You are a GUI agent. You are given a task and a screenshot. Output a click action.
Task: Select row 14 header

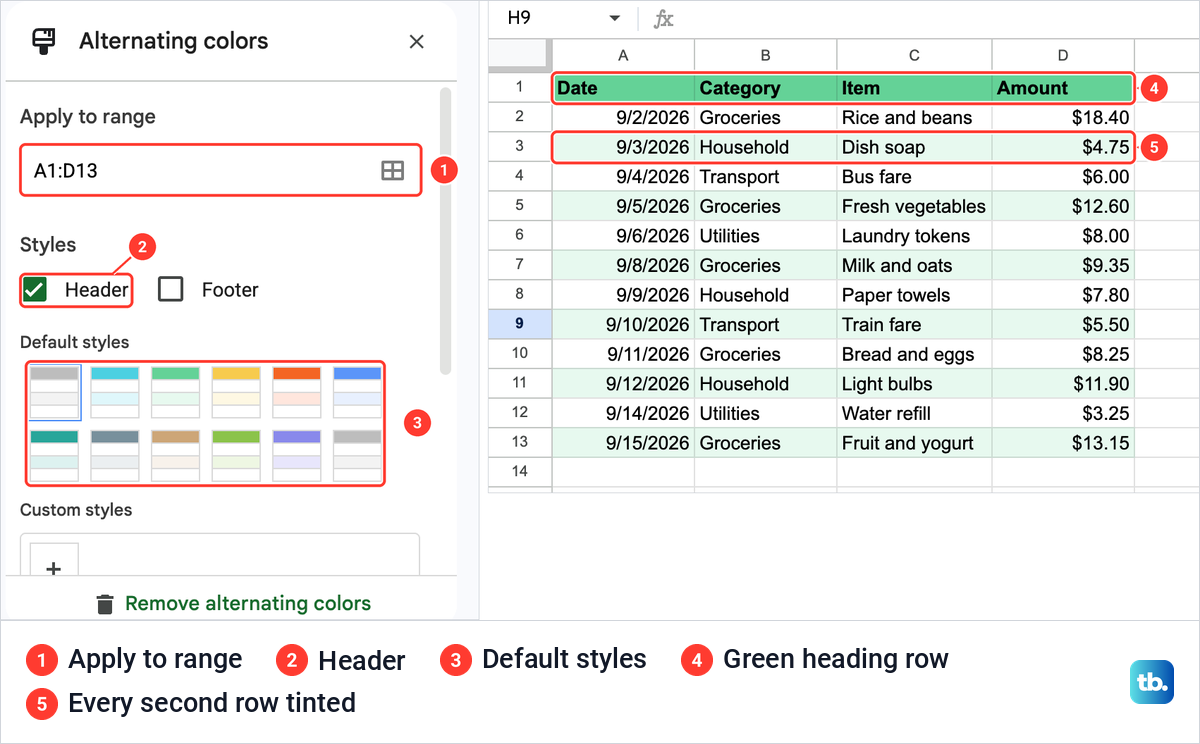pyautogui.click(x=519, y=472)
